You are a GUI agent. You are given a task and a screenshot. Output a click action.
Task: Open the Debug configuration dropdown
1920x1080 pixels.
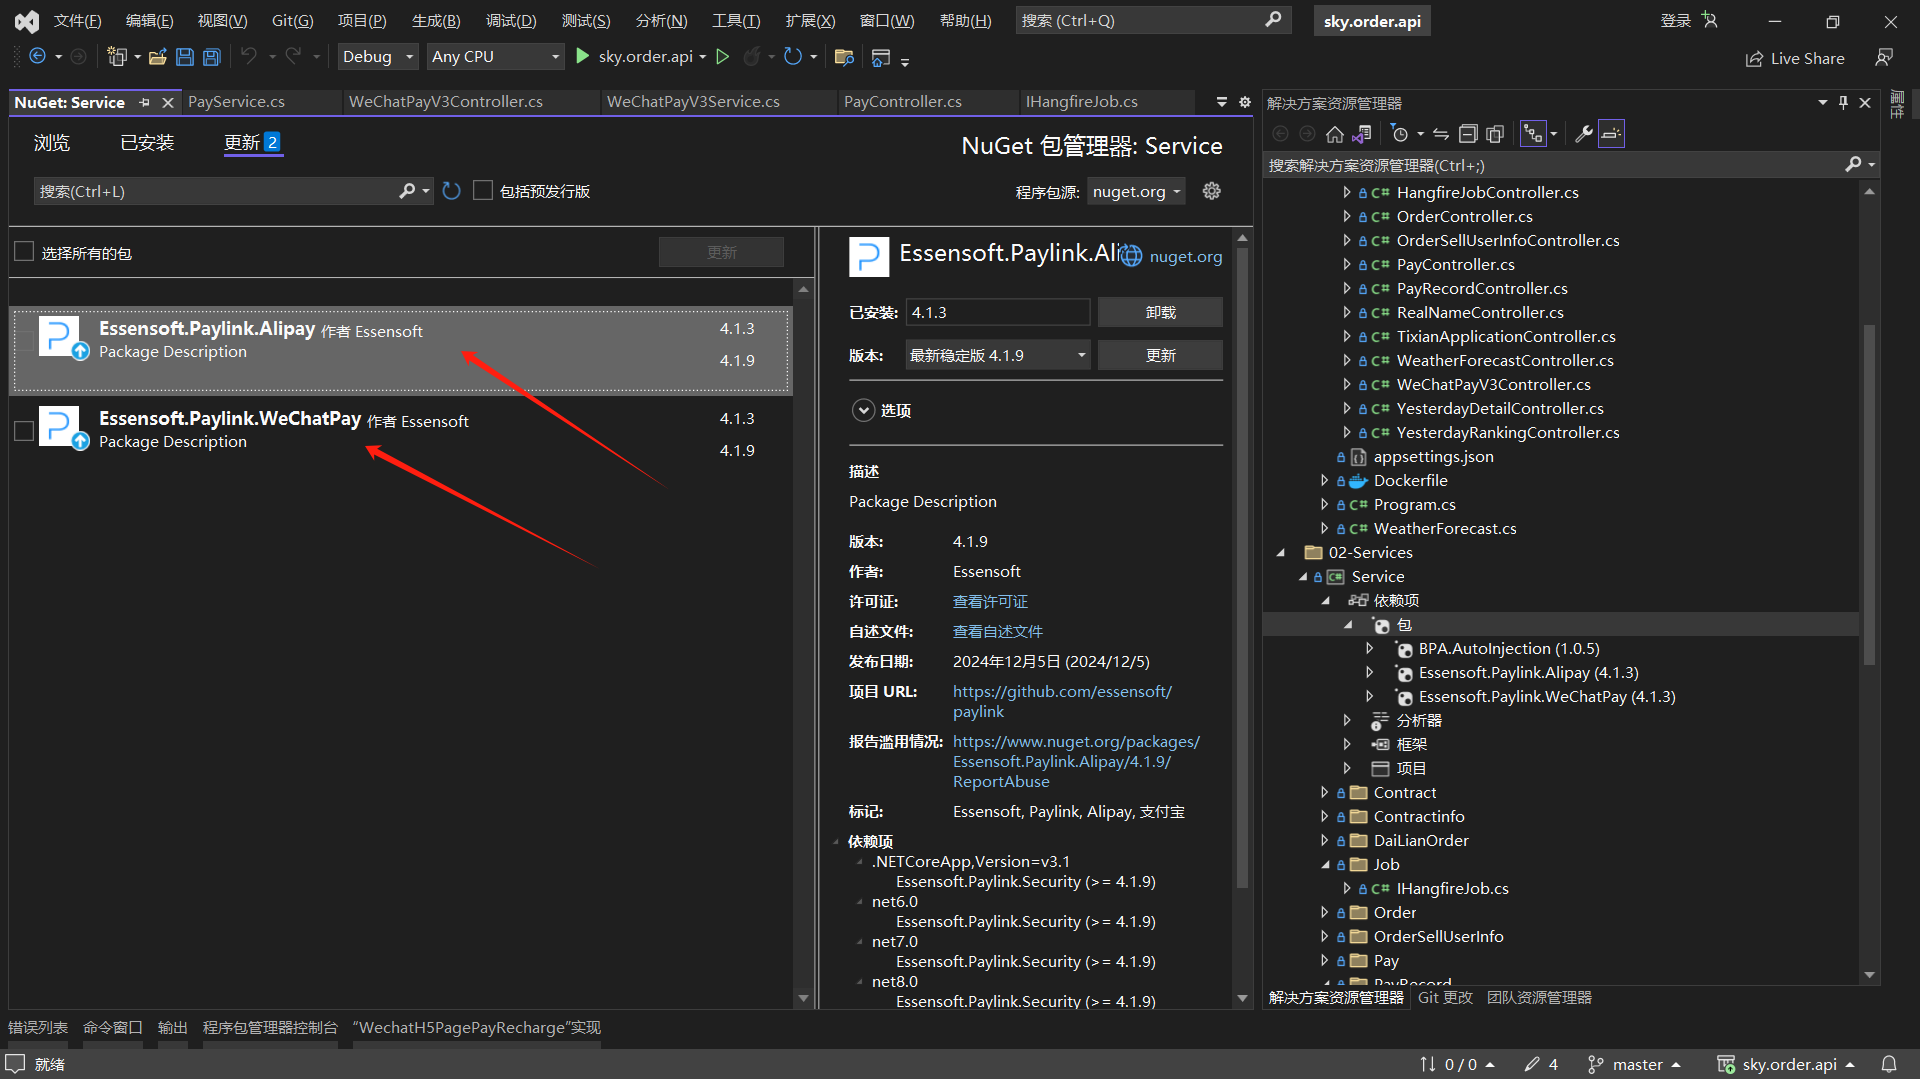378,57
